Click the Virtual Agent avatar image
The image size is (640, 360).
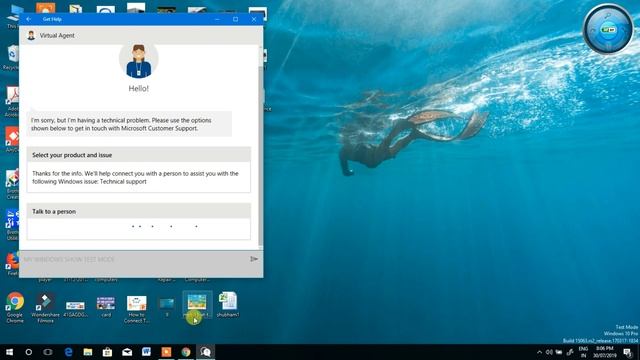139,60
